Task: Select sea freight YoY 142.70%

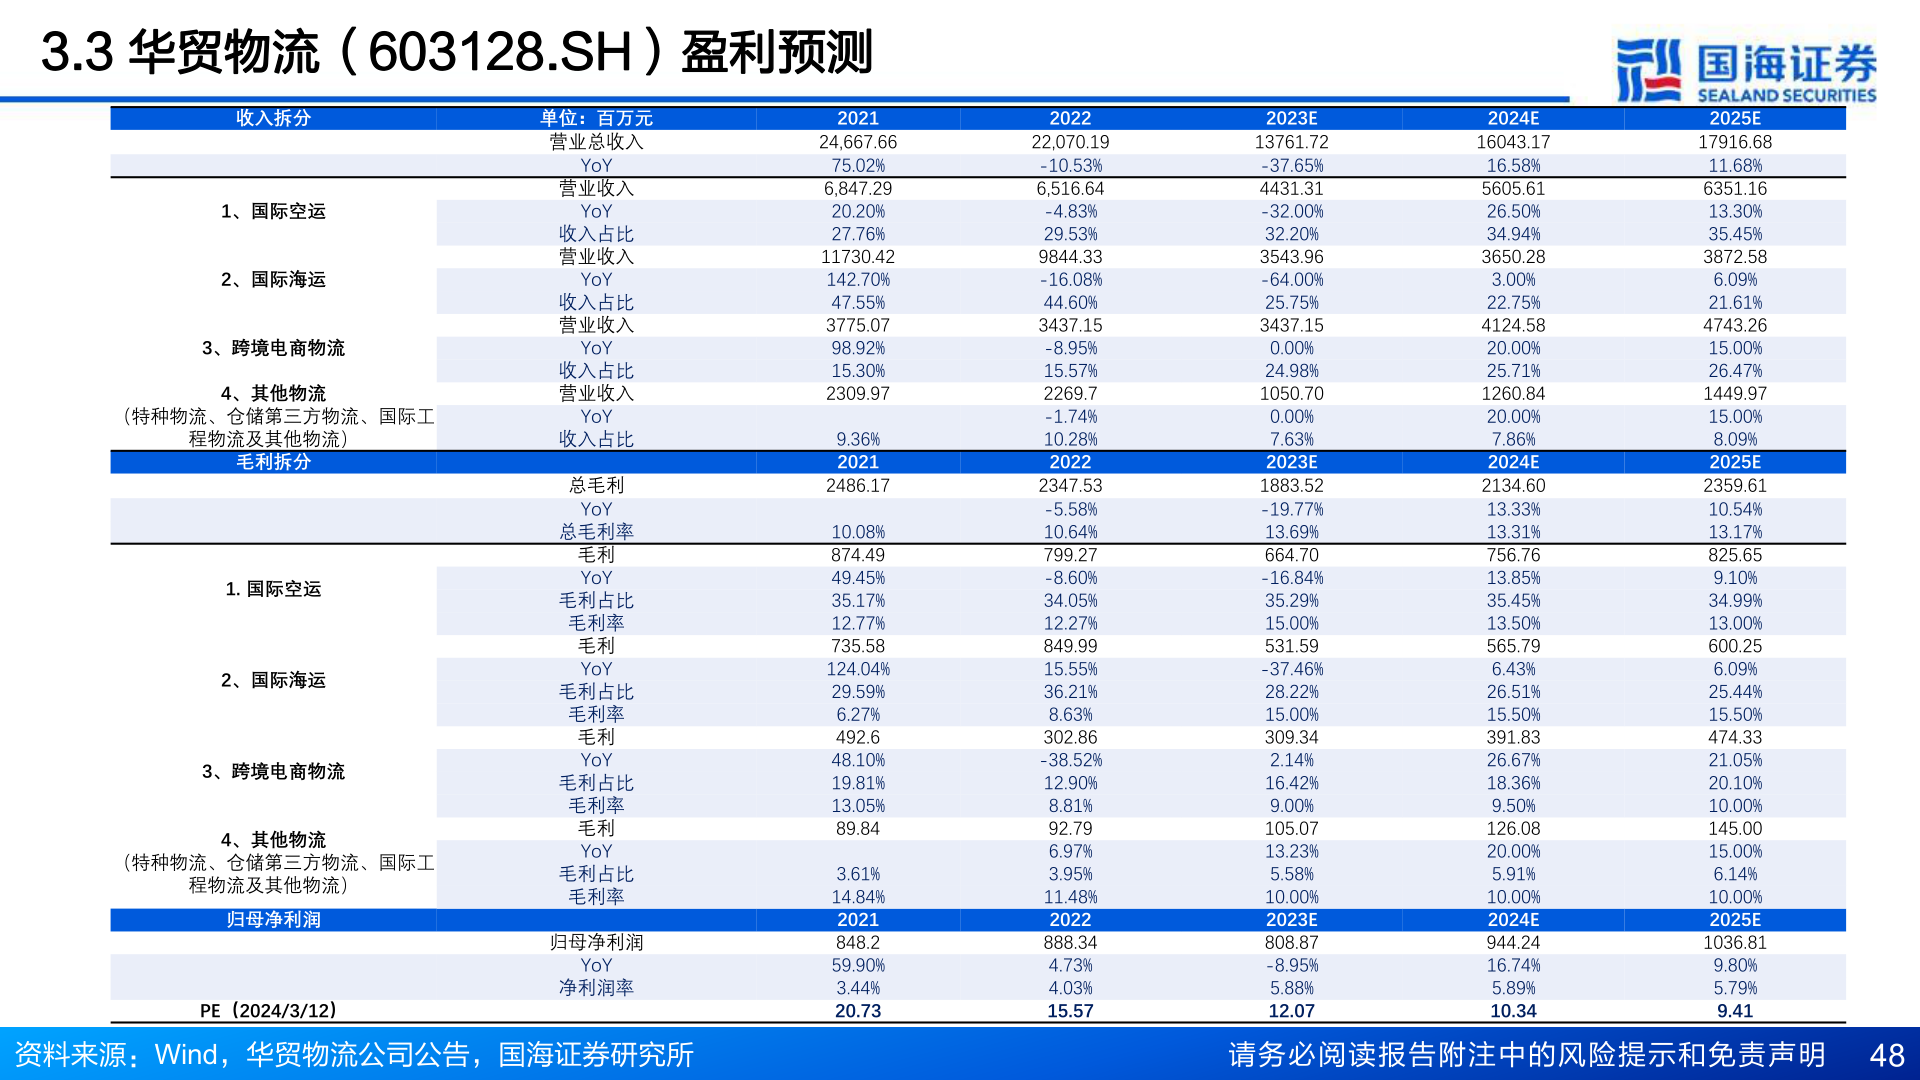Action: [x=858, y=280]
